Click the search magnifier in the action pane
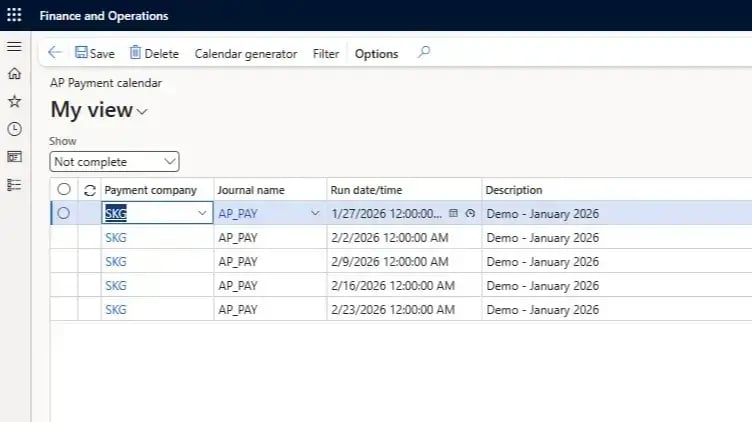The height and width of the screenshot is (422, 752). (424, 52)
